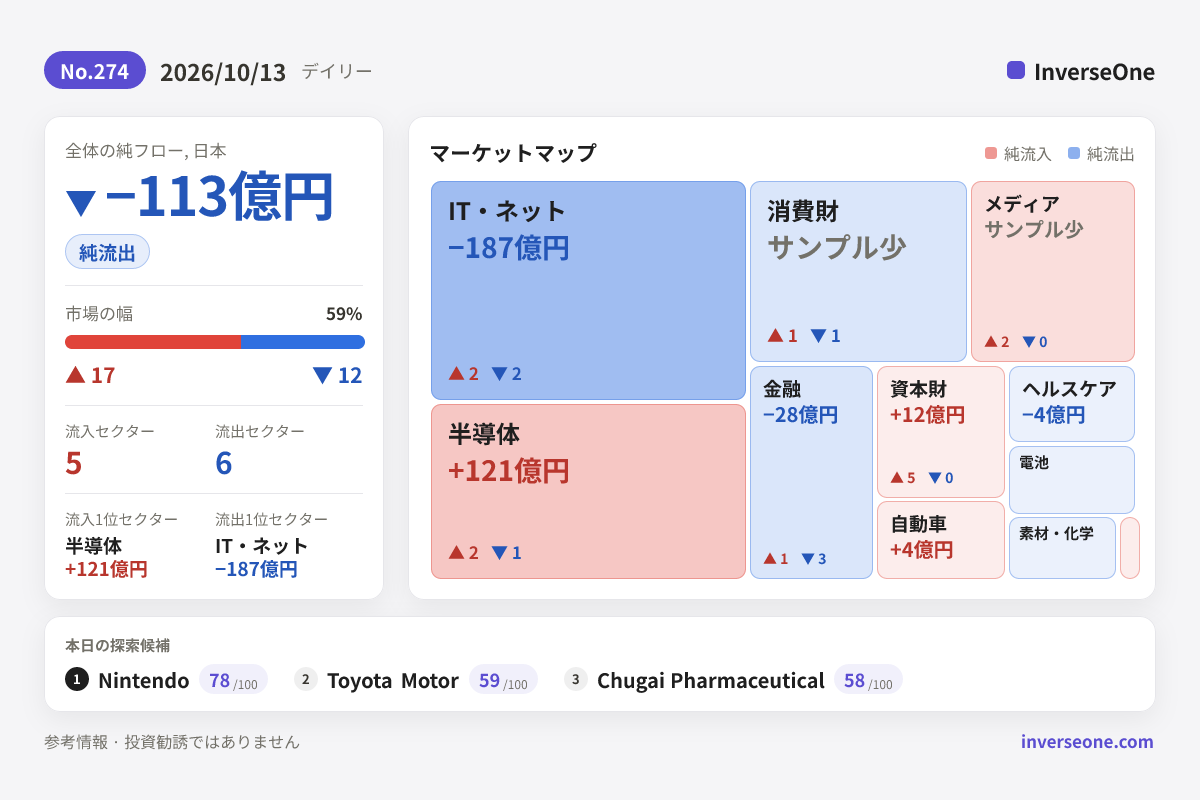Click the InverseOne purple square logo
This screenshot has width=1200, height=800.
click(1016, 70)
